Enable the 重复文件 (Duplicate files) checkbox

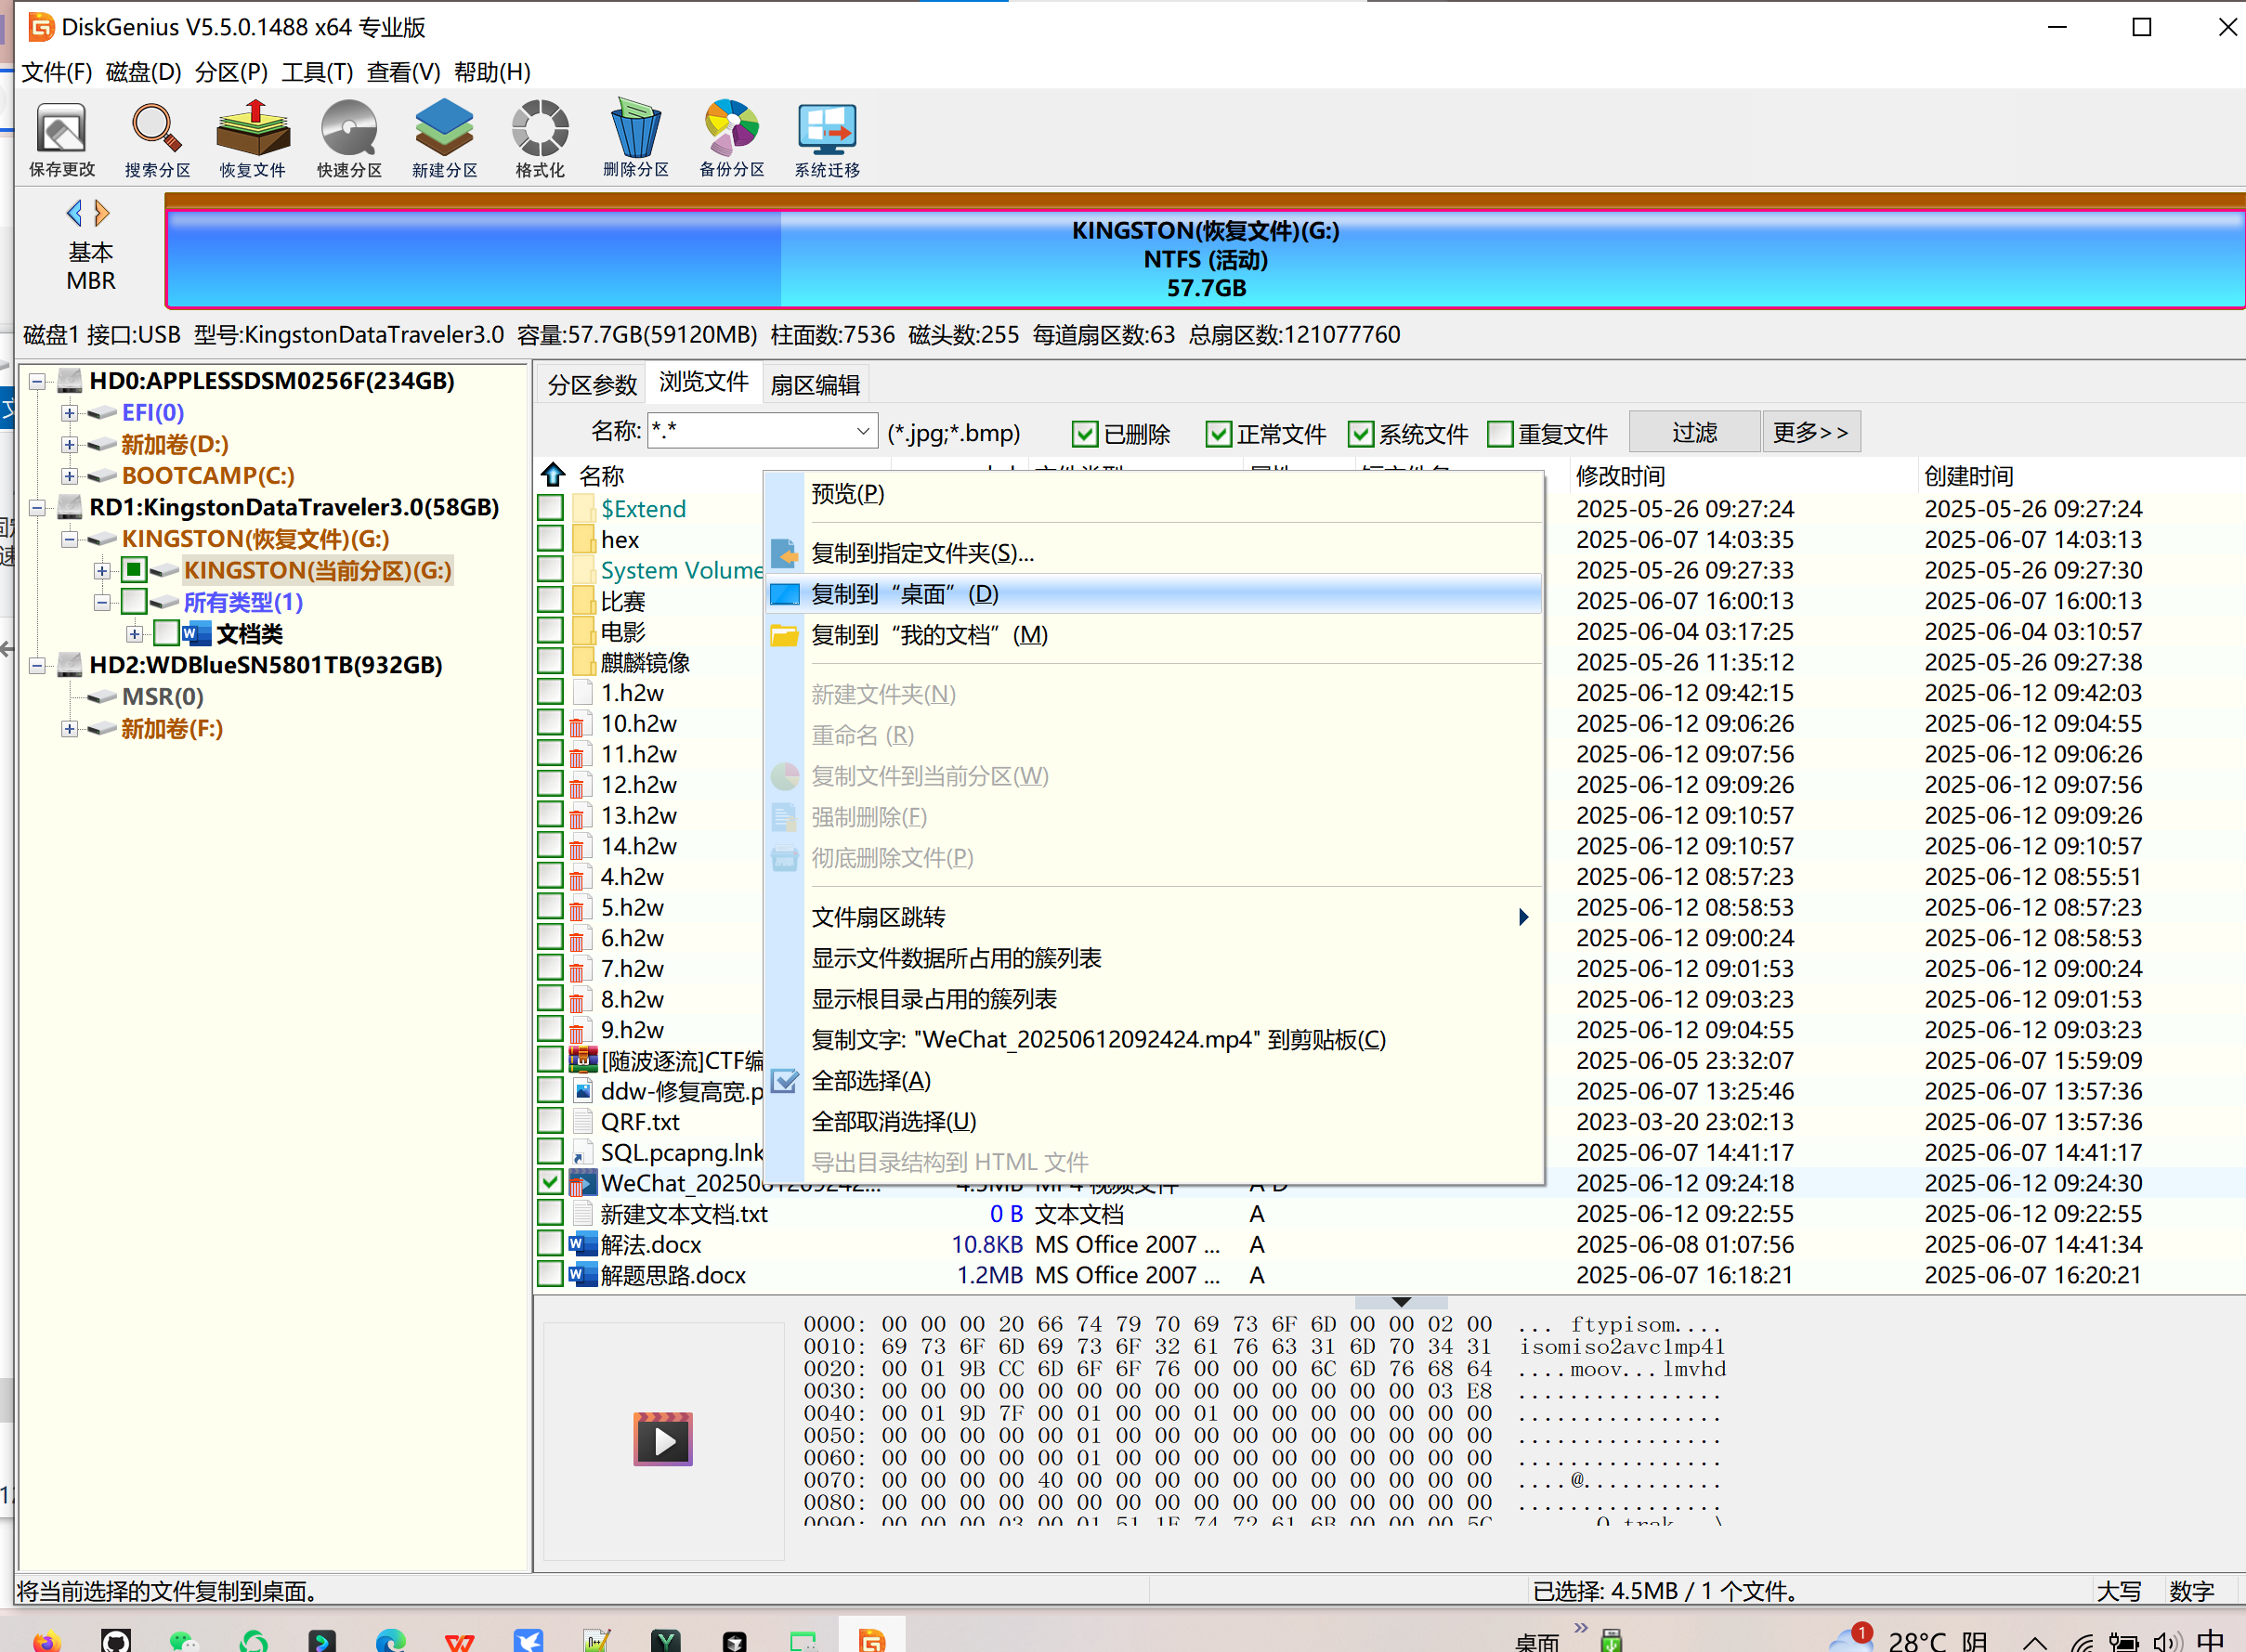tap(1500, 434)
